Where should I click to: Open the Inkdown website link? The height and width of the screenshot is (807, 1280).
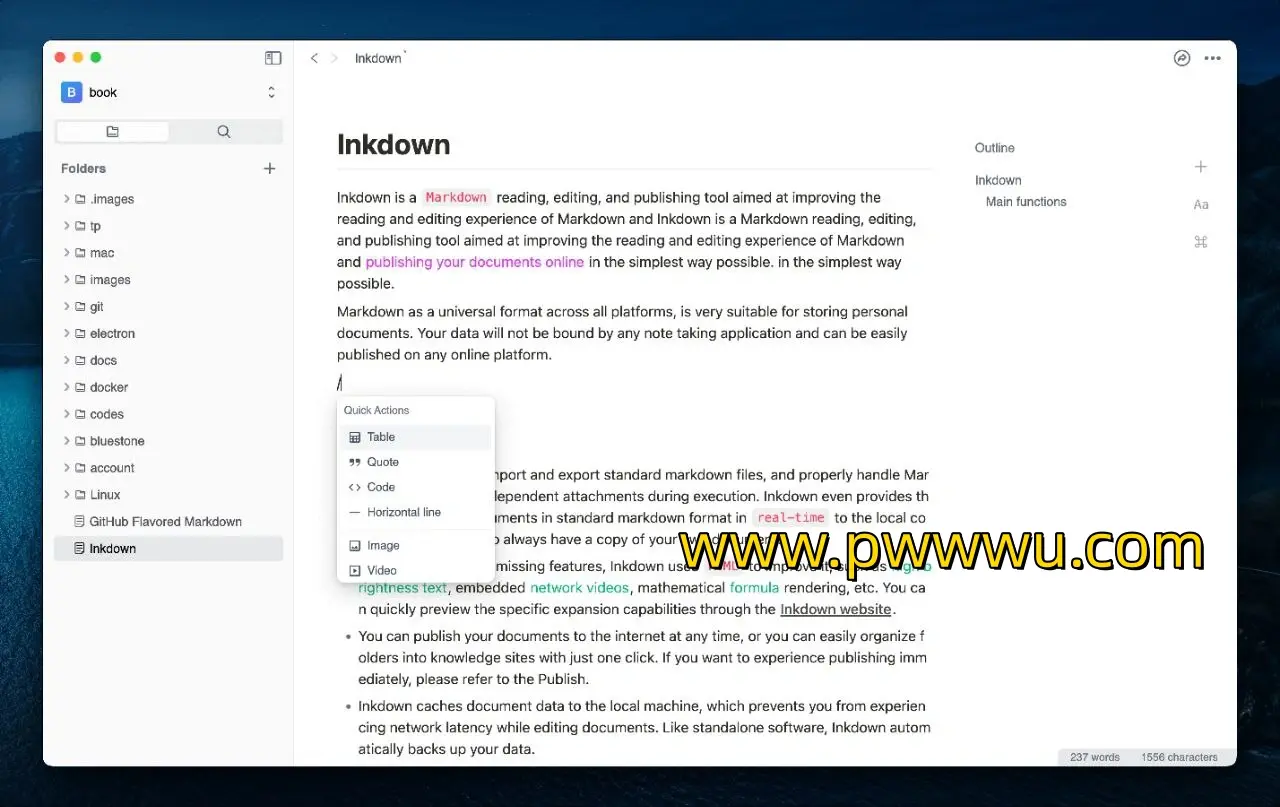[x=835, y=609]
